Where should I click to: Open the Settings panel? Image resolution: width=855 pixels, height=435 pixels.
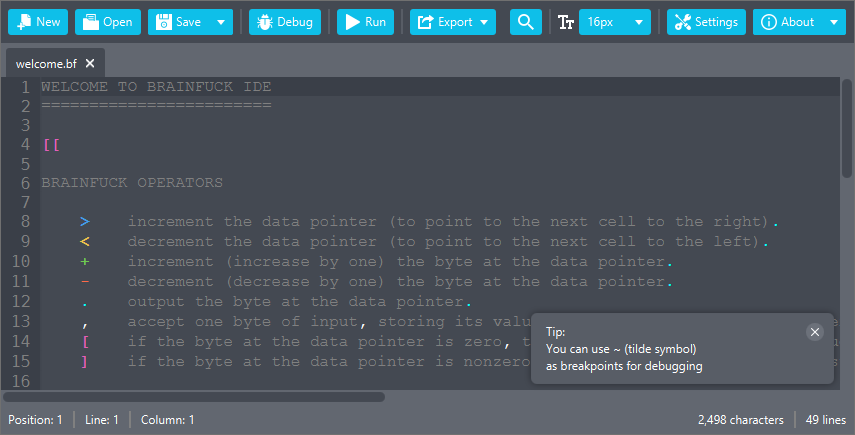coord(706,22)
